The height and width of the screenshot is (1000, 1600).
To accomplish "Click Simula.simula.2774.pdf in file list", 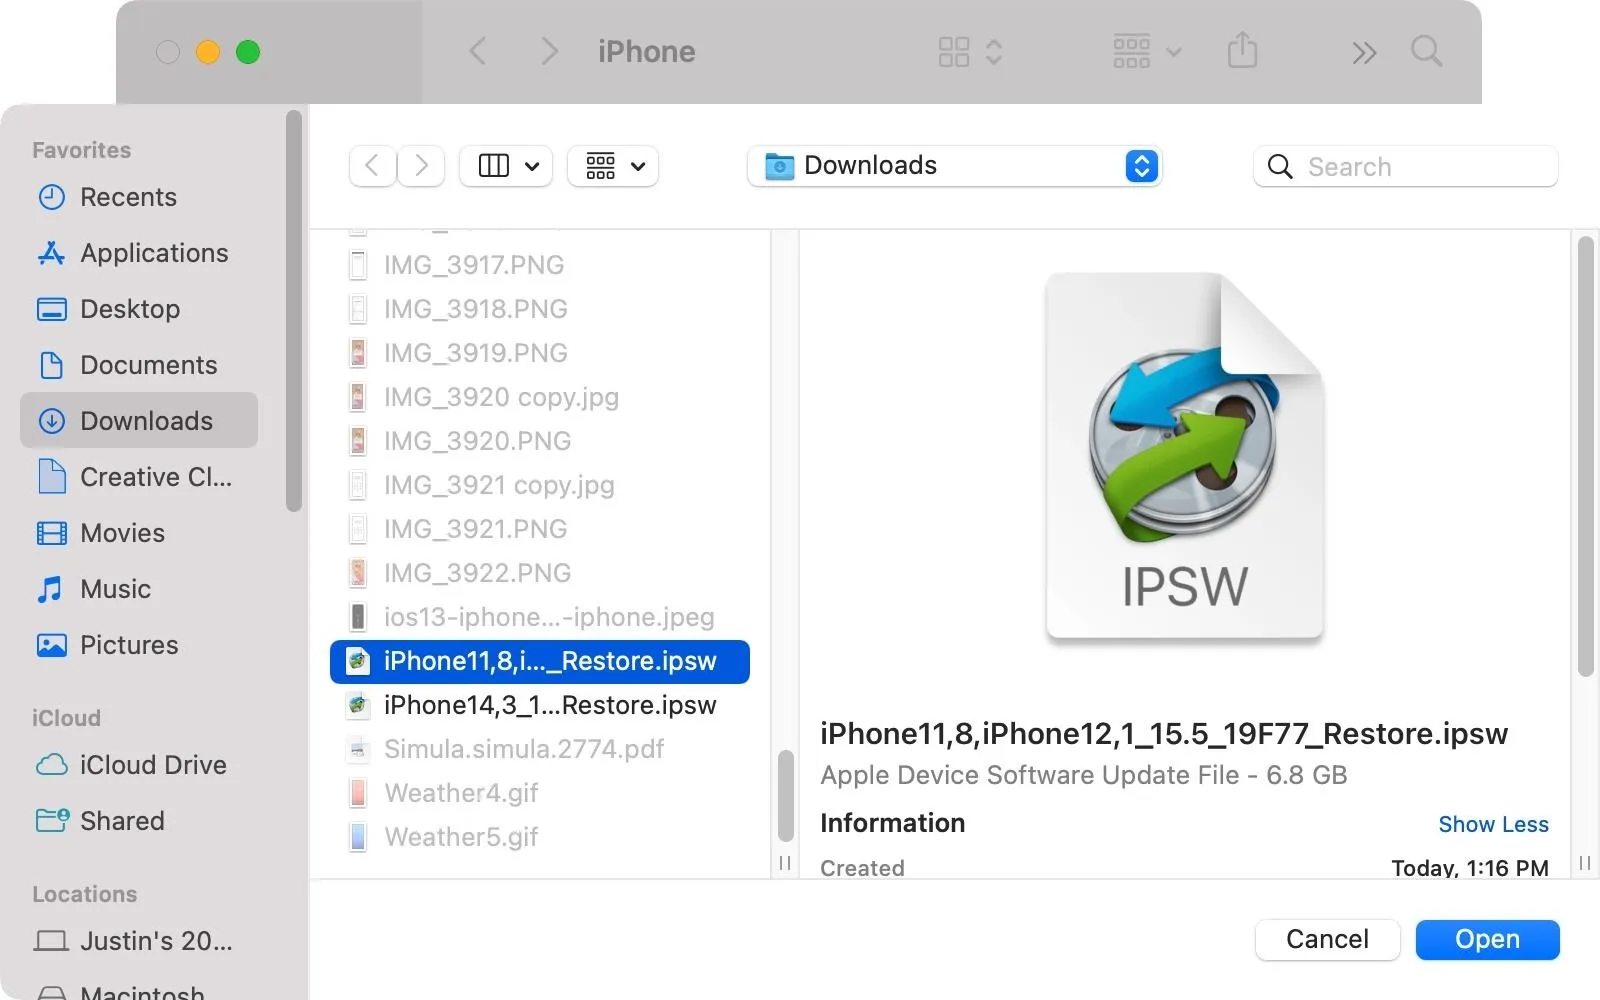I will tap(540, 749).
